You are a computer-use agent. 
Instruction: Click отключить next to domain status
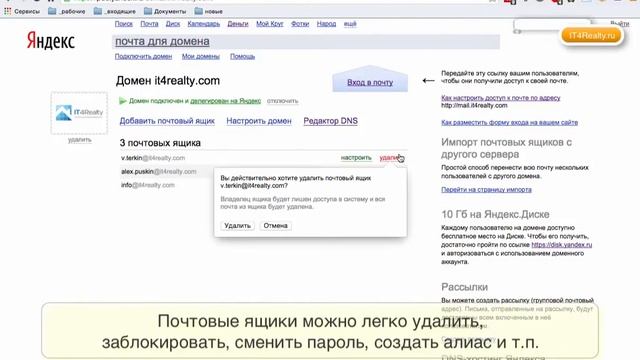282,101
